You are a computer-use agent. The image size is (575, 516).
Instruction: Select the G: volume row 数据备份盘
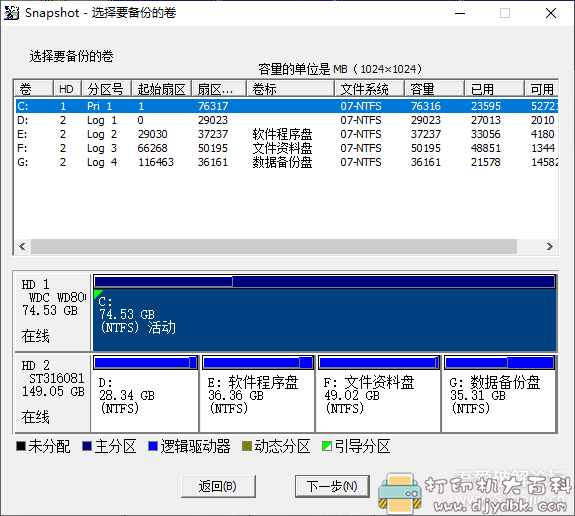(286, 162)
